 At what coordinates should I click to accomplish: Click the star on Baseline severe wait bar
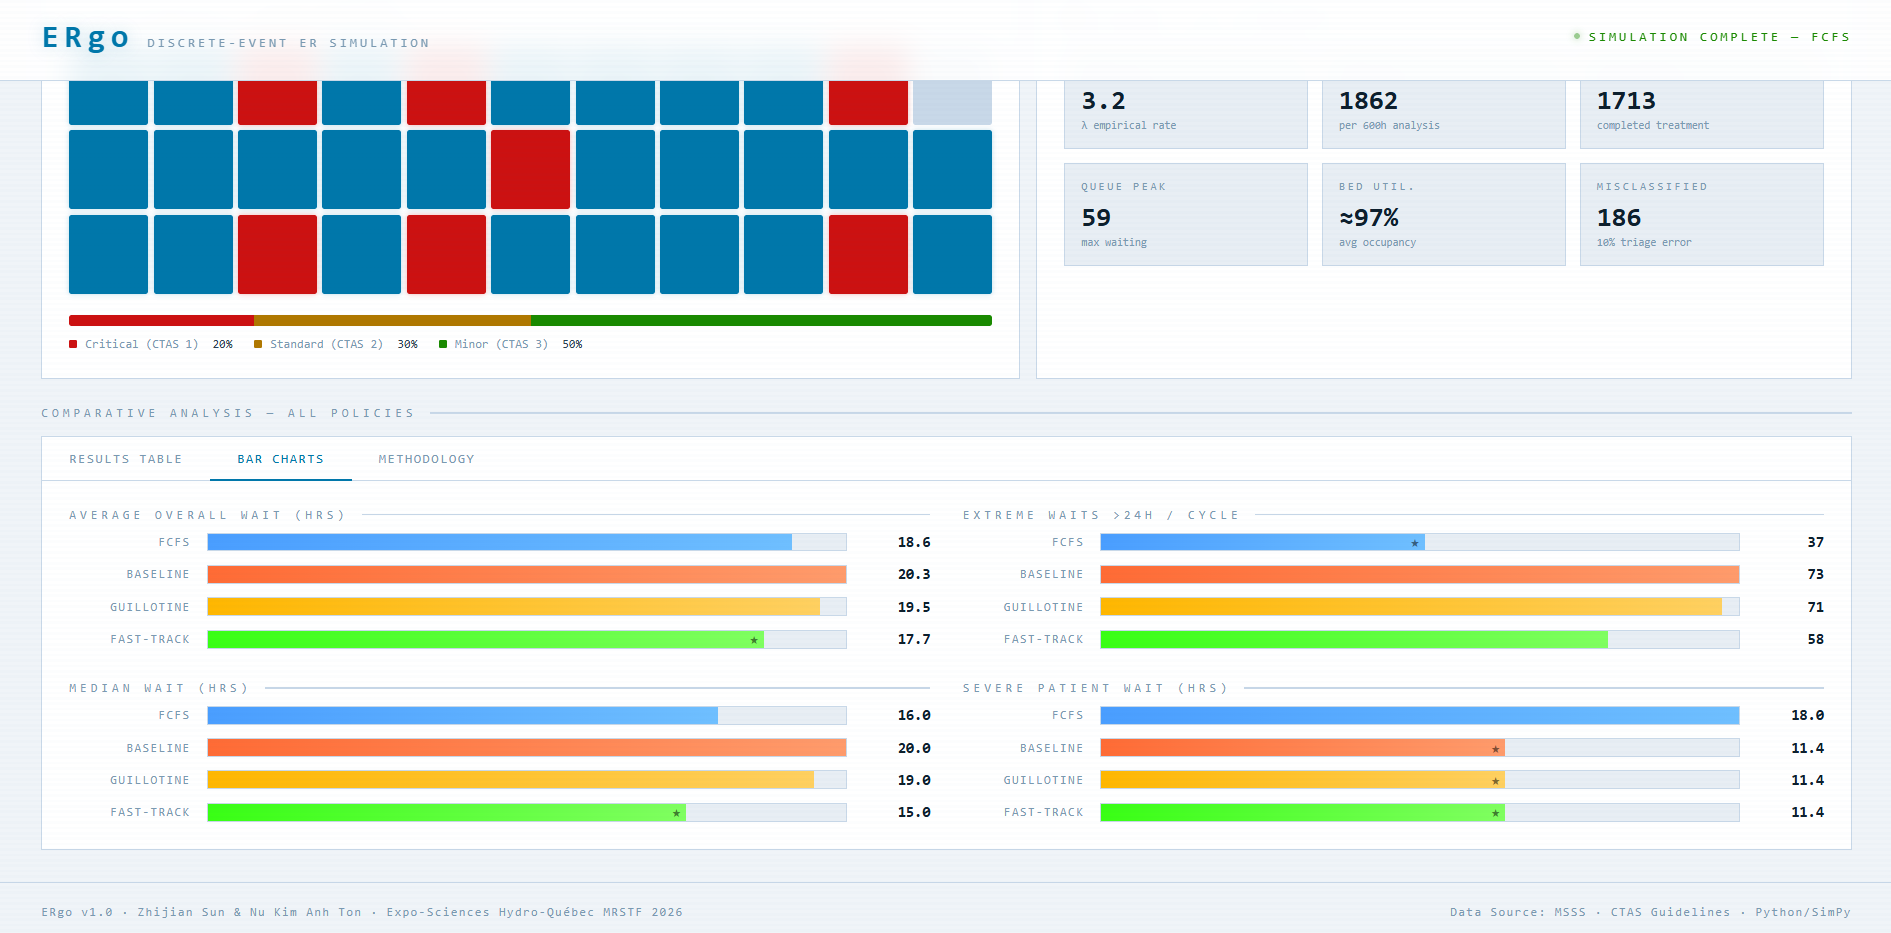1496,749
